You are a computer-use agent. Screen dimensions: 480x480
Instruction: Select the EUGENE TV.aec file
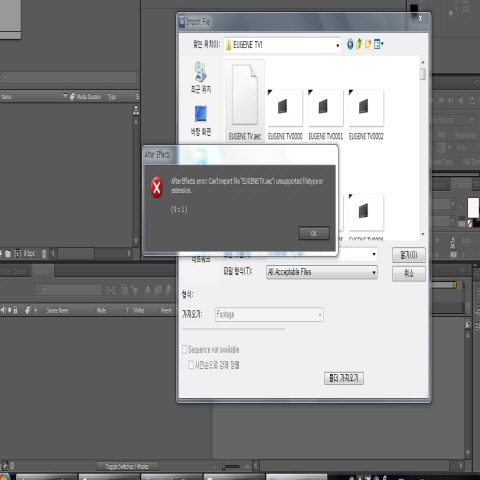[x=245, y=100]
